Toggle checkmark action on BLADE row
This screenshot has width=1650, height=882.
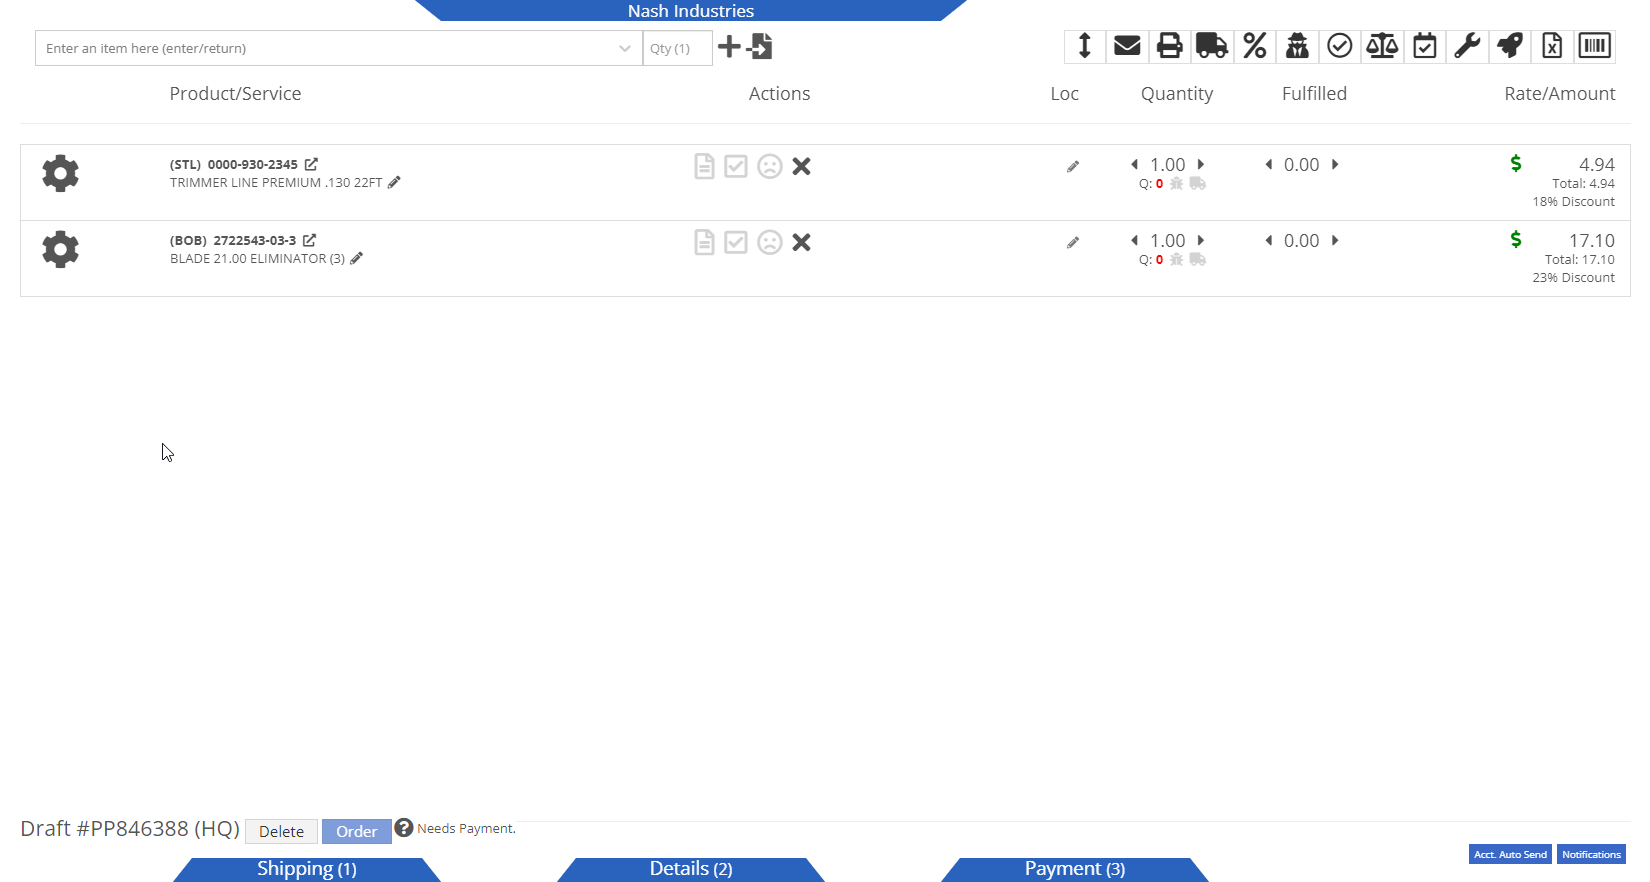click(736, 242)
